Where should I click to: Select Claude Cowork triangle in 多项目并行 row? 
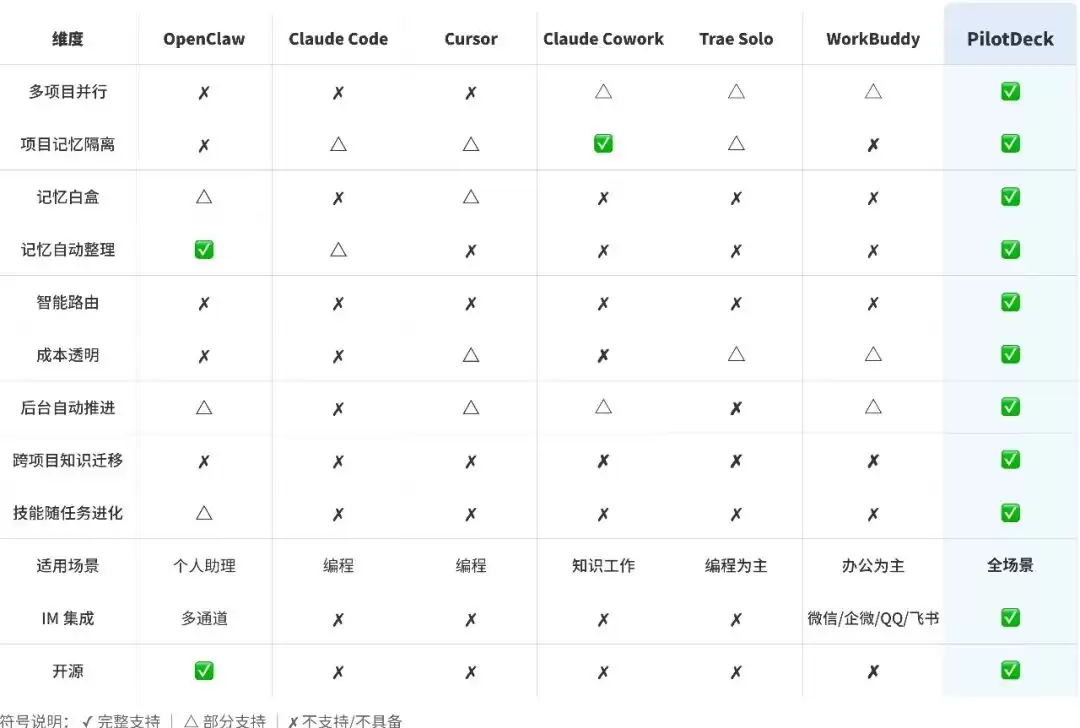(603, 91)
